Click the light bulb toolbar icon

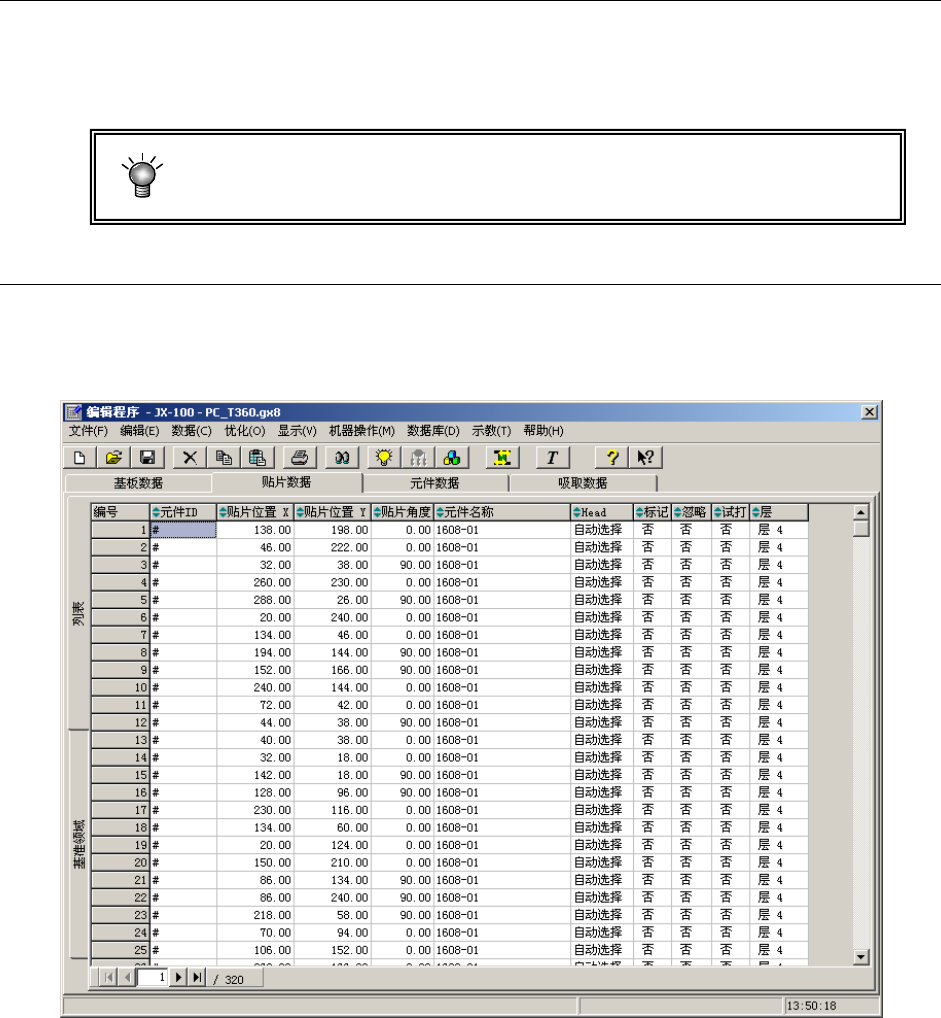[x=384, y=458]
